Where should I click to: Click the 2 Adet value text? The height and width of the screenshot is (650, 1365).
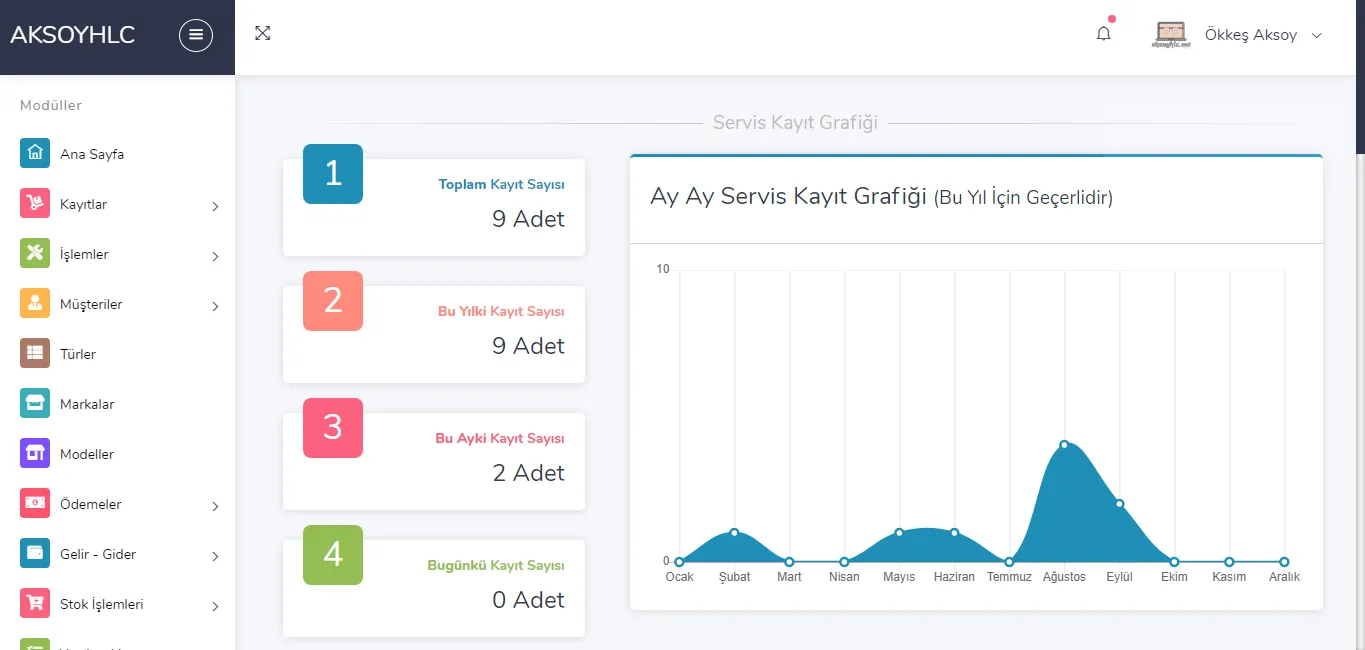pos(528,473)
